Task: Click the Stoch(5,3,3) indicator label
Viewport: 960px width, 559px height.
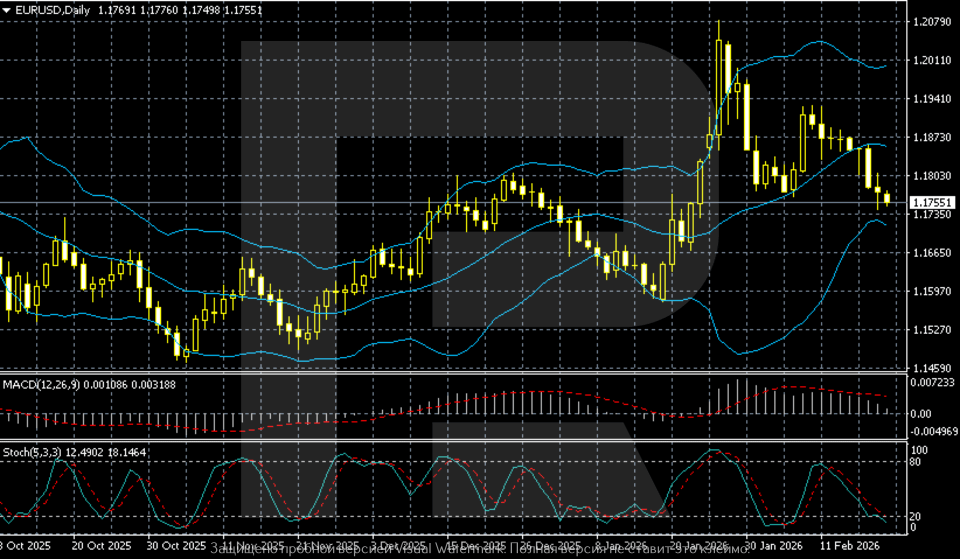Action: pos(32,453)
